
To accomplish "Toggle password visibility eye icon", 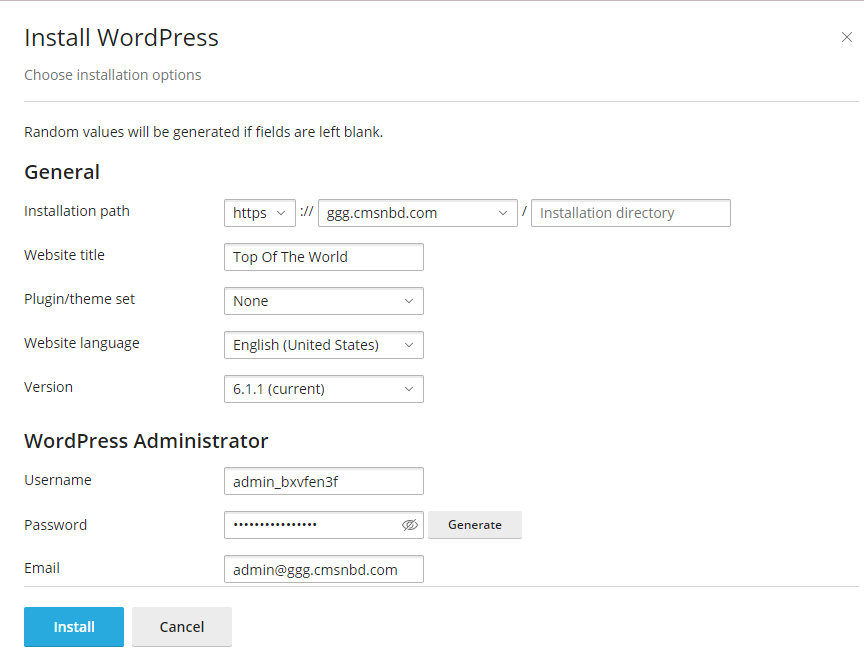I will [409, 525].
